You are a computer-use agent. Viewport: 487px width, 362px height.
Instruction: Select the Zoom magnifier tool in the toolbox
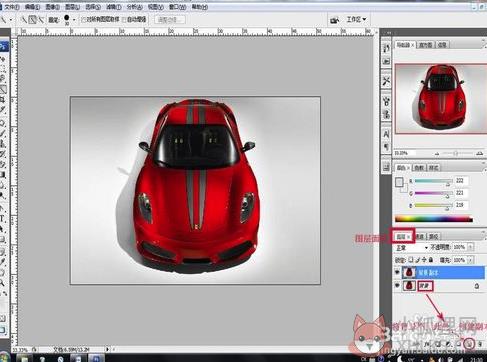click(x=3, y=283)
